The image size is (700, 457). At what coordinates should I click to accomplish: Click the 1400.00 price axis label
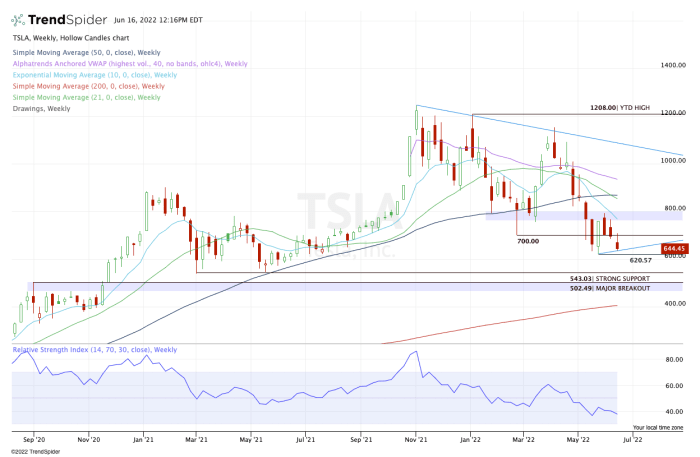673,65
